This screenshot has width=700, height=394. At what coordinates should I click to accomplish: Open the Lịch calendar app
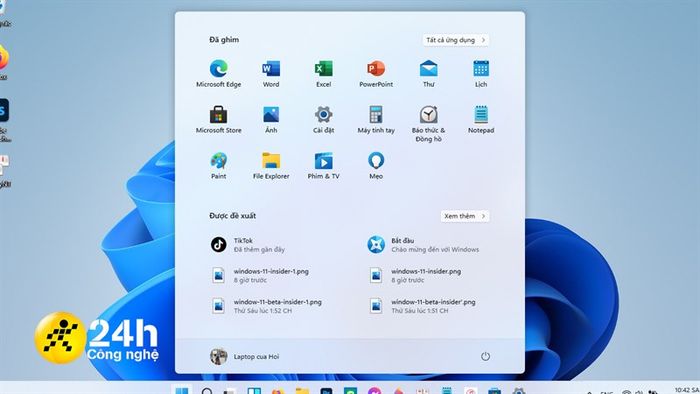click(x=481, y=74)
